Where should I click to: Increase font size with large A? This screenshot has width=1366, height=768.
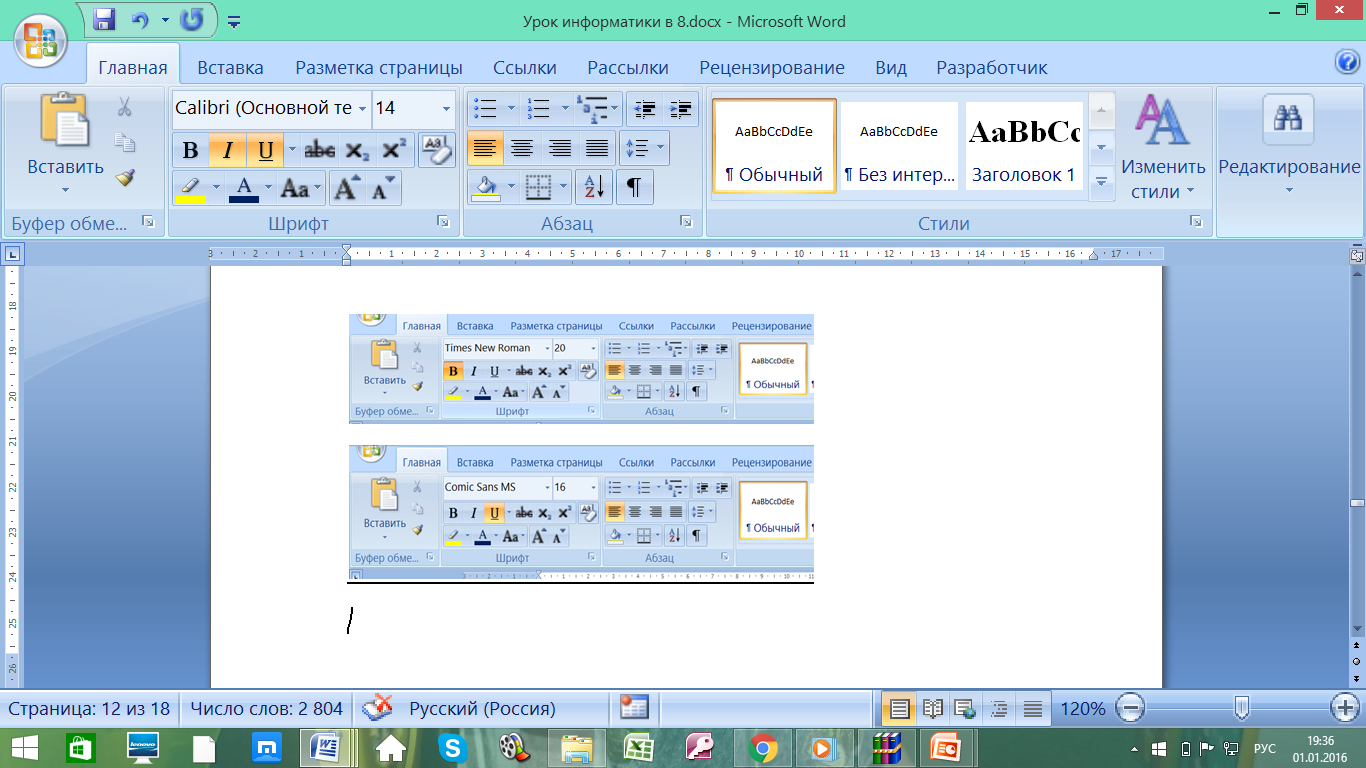[347, 188]
